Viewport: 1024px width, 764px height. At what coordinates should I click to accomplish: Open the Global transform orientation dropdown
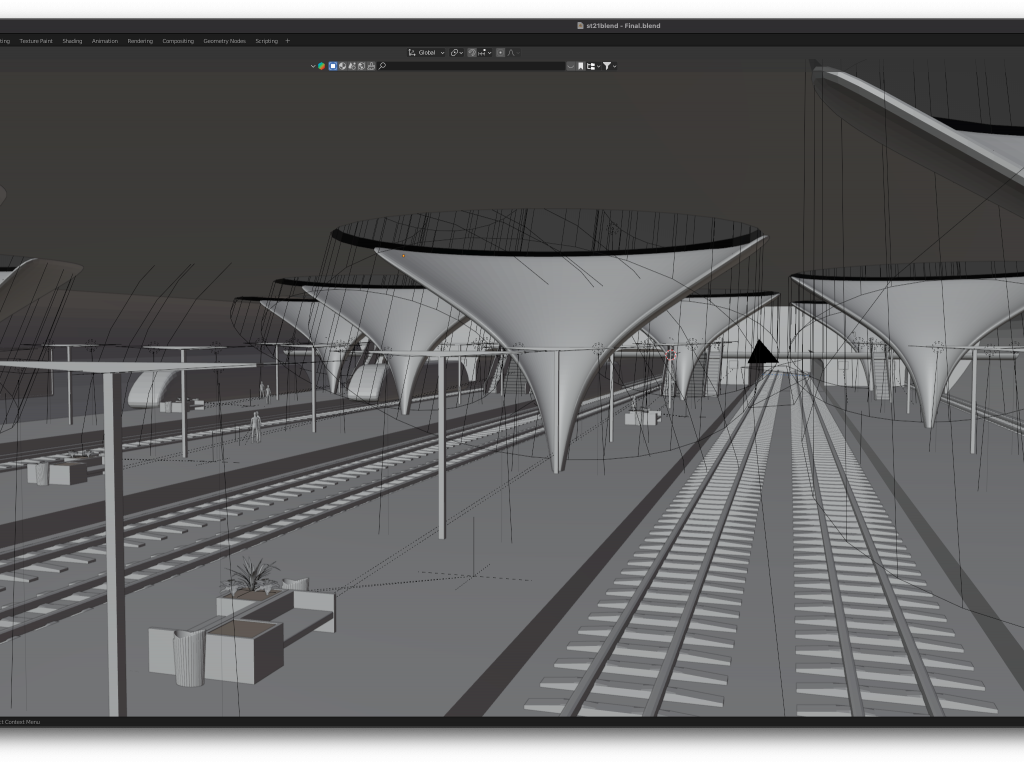[427, 52]
